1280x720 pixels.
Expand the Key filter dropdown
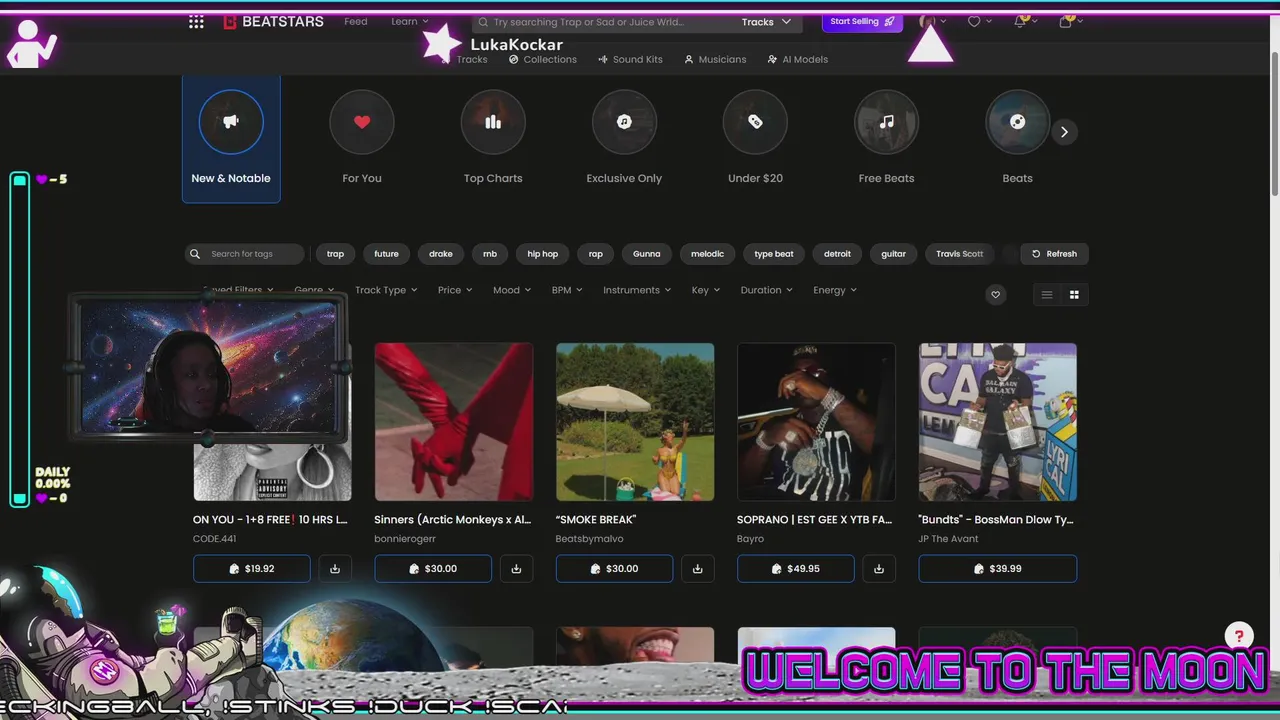[x=706, y=290]
